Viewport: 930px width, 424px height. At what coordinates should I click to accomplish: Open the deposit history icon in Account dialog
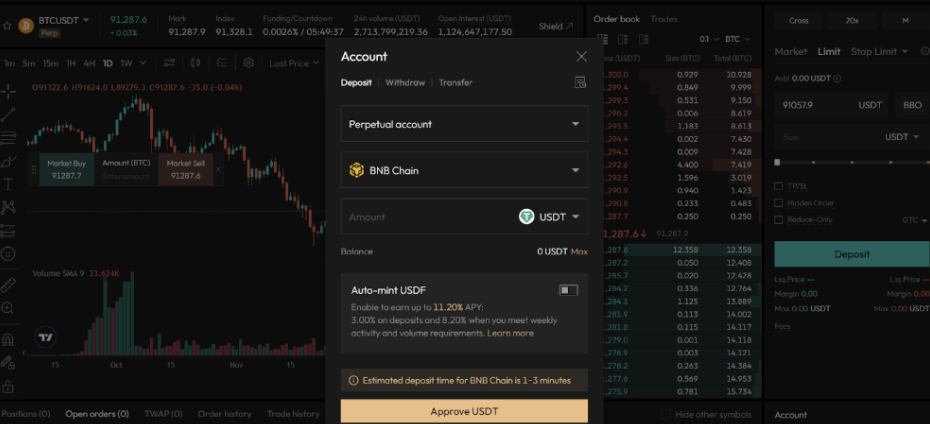click(x=581, y=82)
